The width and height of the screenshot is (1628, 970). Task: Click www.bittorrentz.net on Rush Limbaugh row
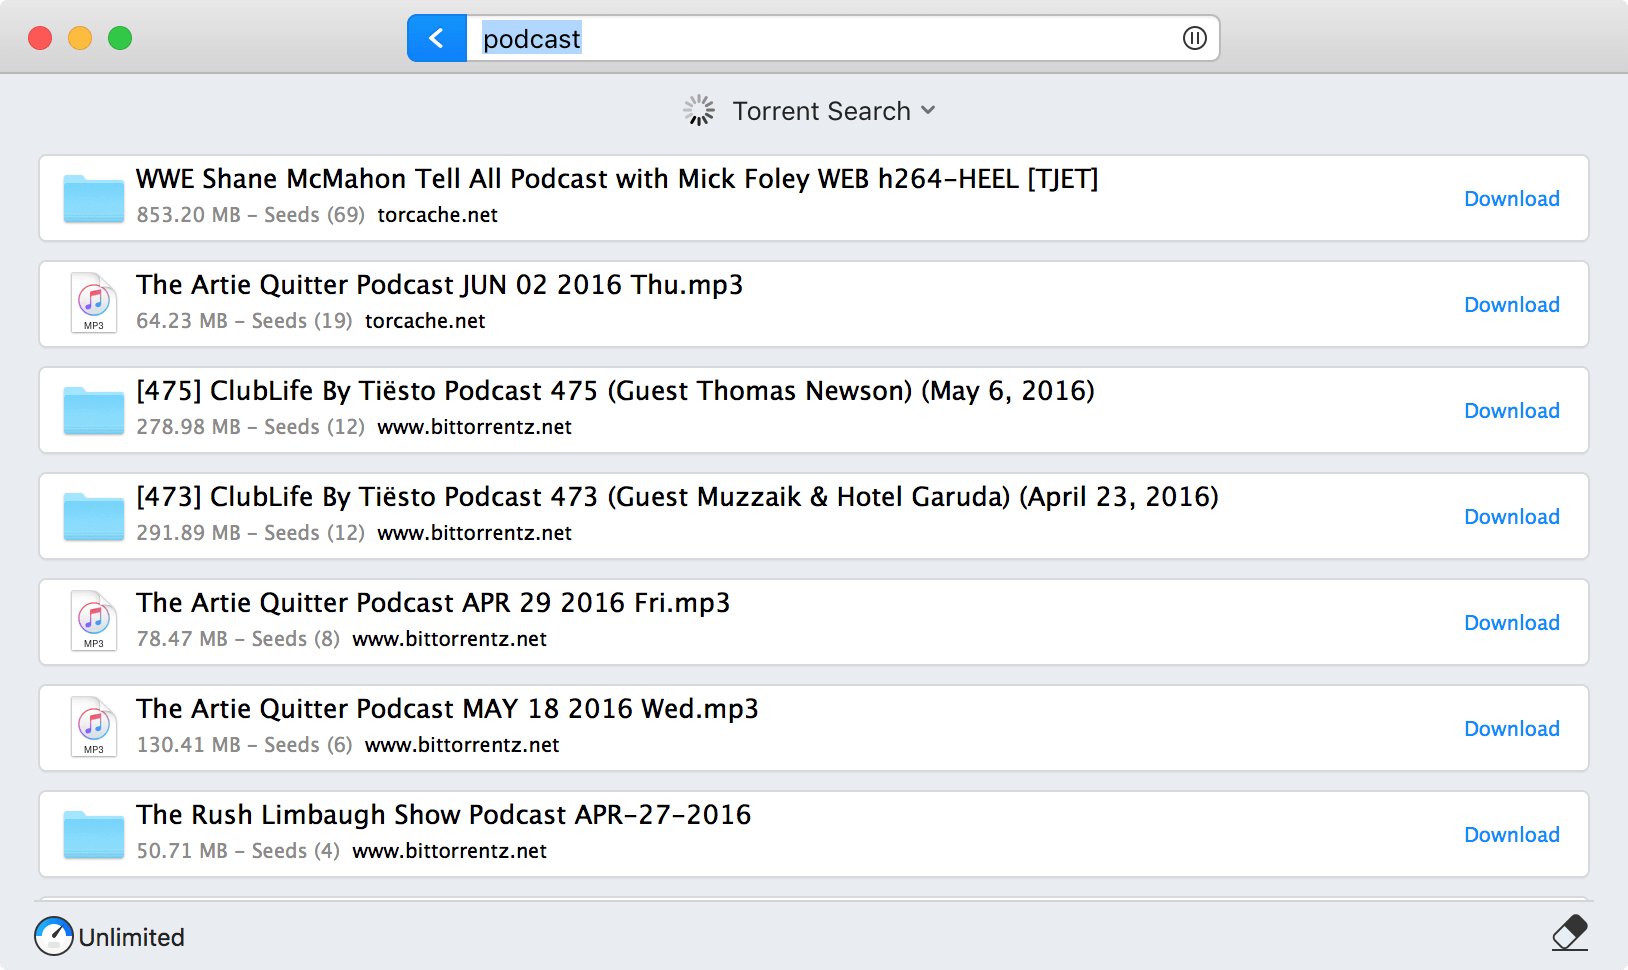click(x=449, y=851)
